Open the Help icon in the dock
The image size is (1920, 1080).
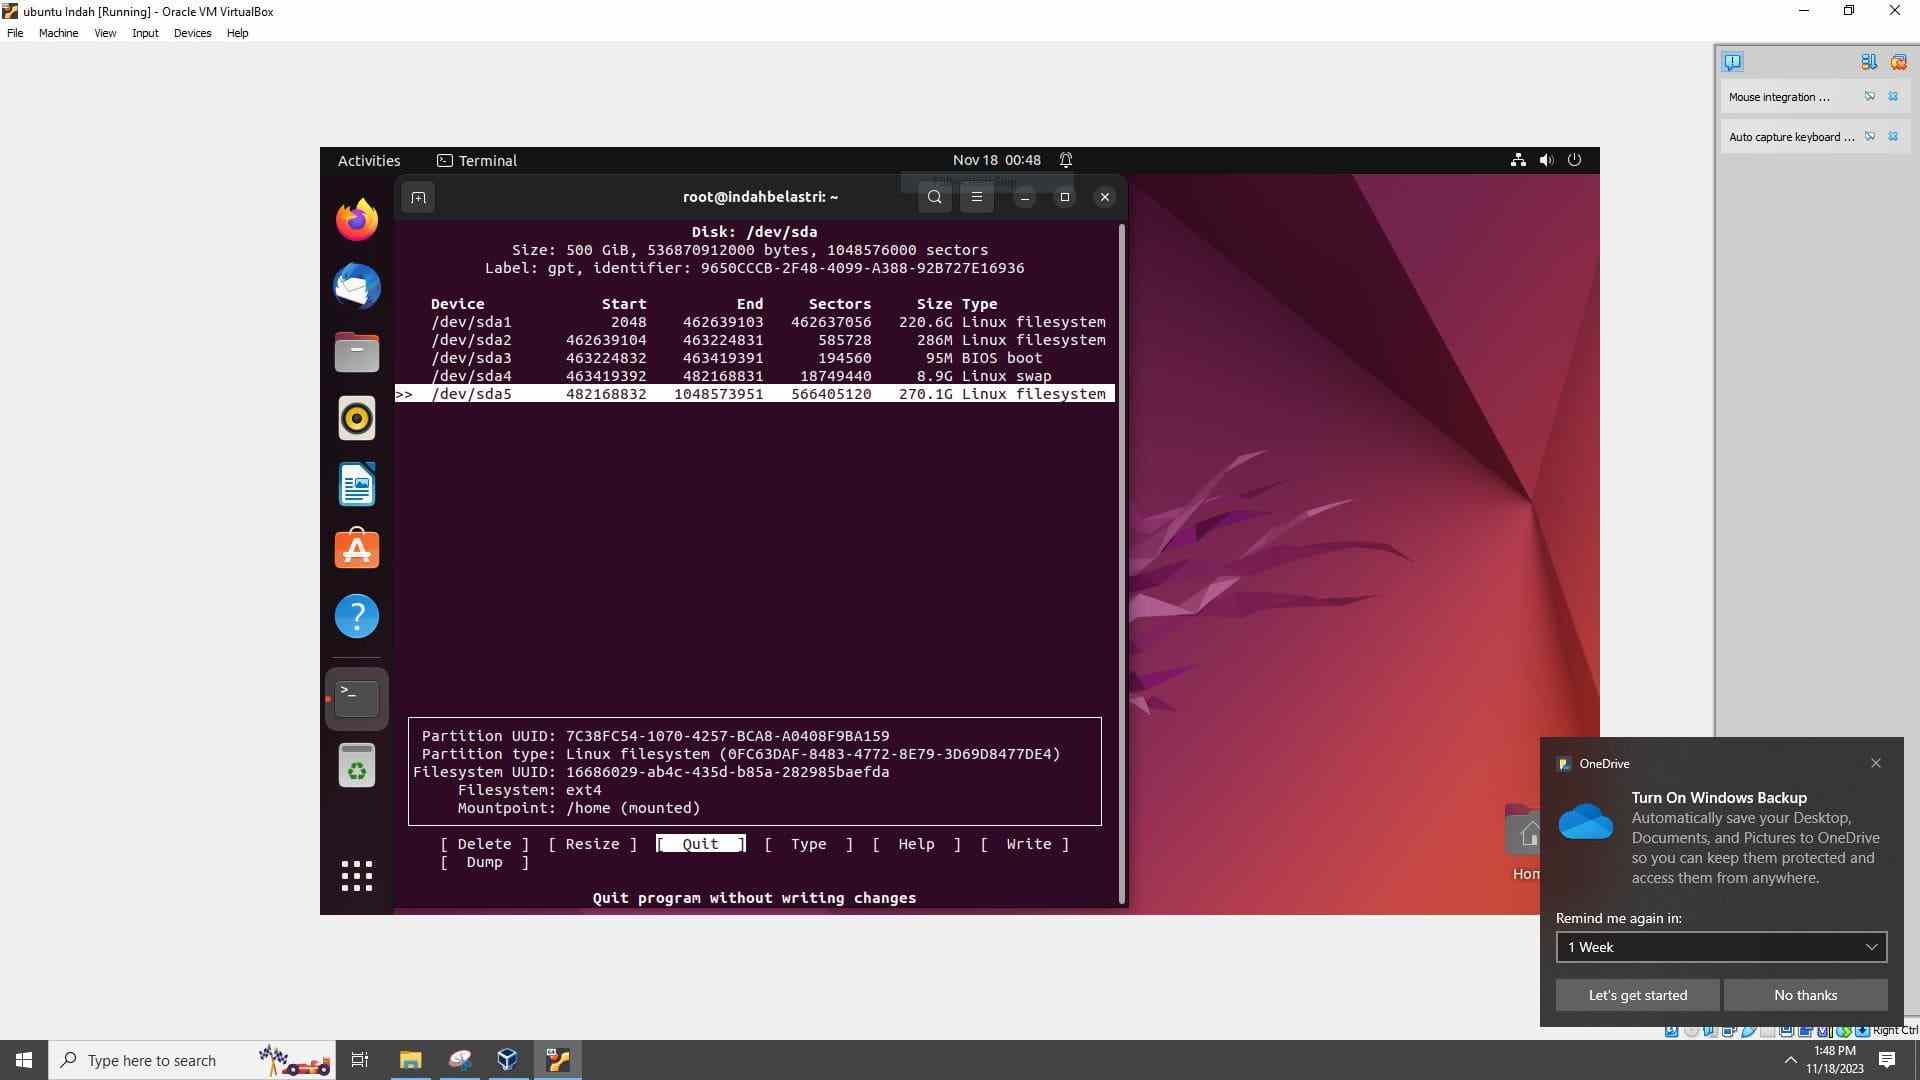tap(357, 616)
